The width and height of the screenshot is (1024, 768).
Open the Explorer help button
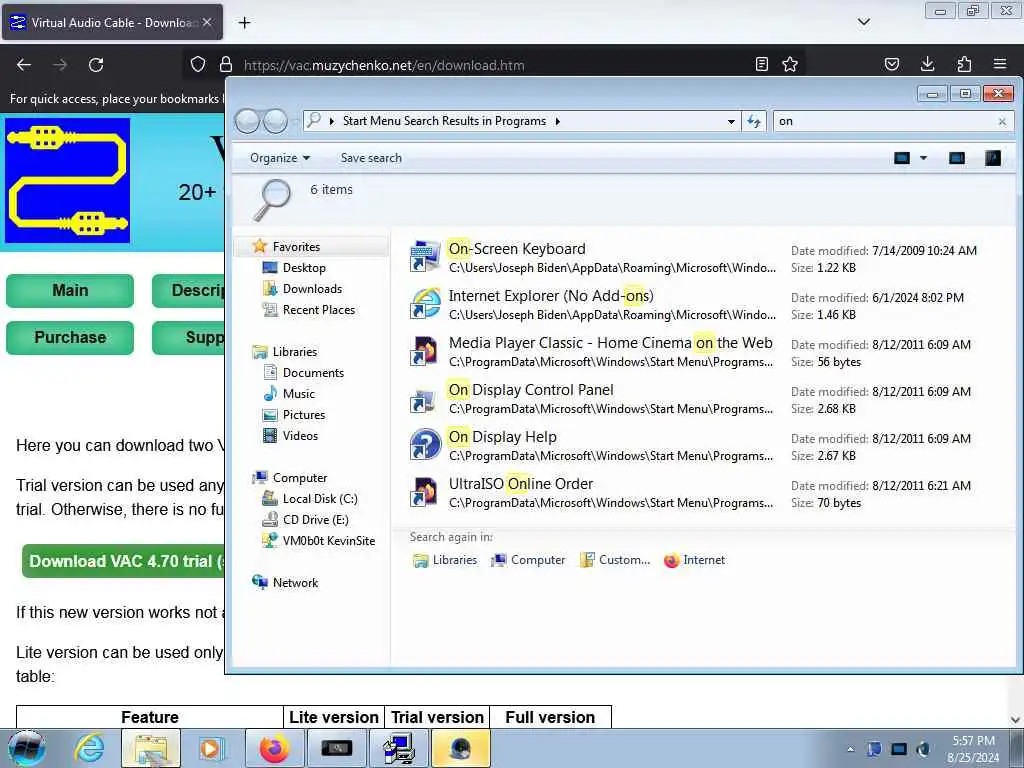coord(993,158)
